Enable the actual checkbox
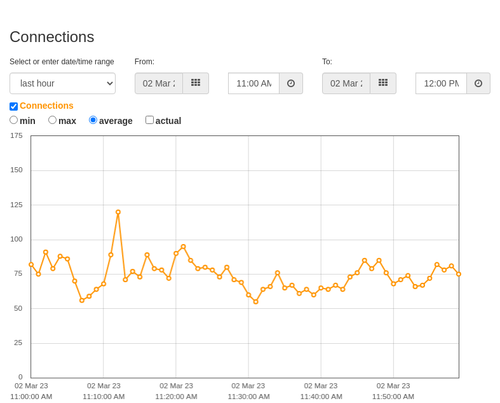Screen dimensions: 500x403 (x=149, y=120)
